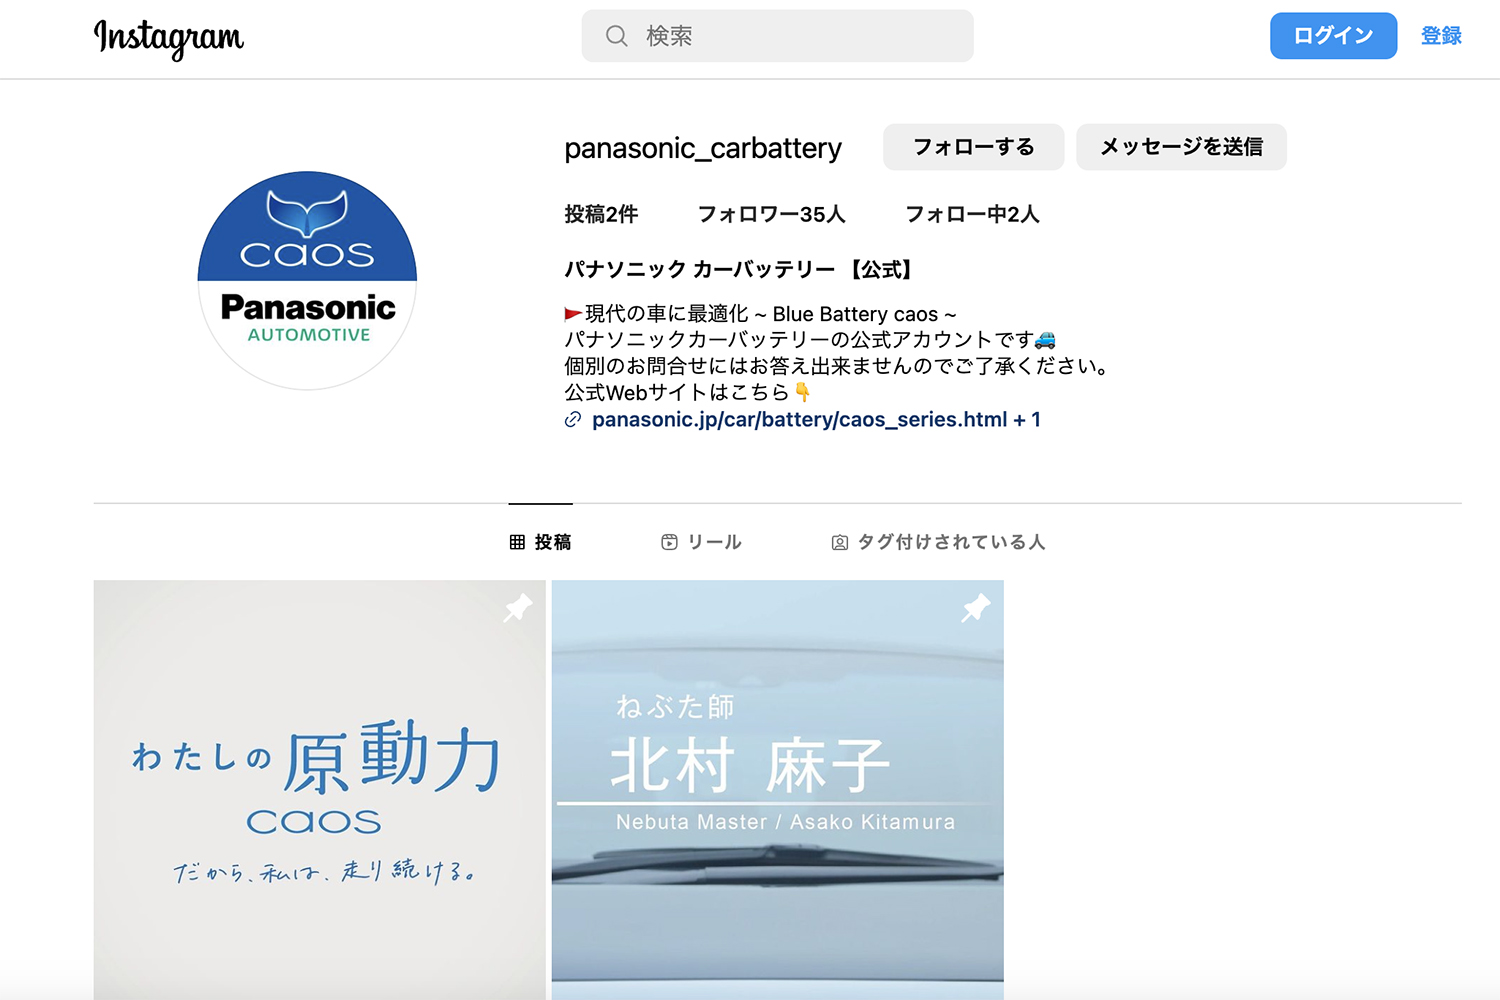
Task: Open the Instagram logo home link
Action: pos(168,38)
